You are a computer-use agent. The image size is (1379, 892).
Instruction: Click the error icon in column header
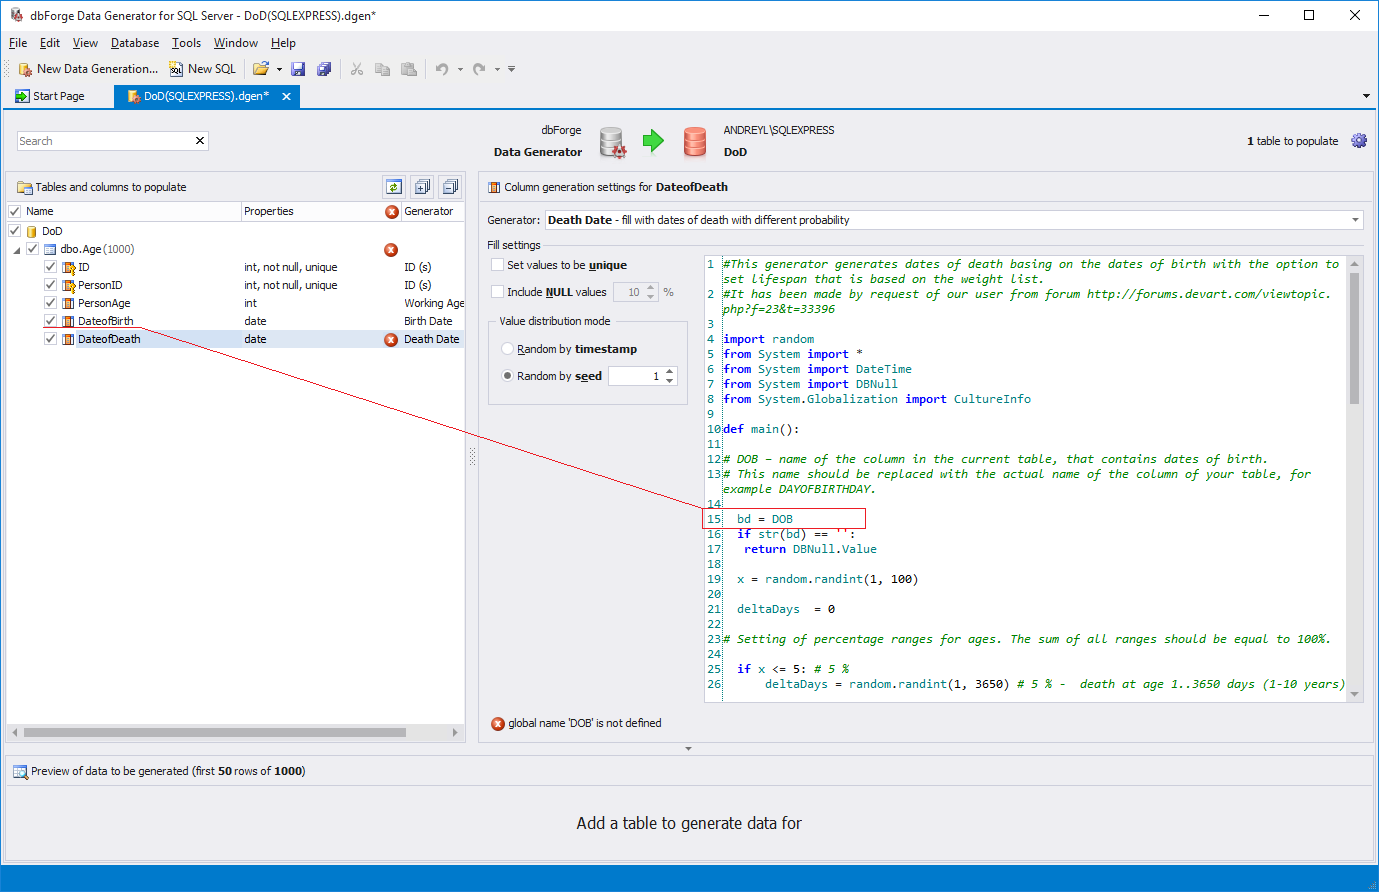(392, 212)
